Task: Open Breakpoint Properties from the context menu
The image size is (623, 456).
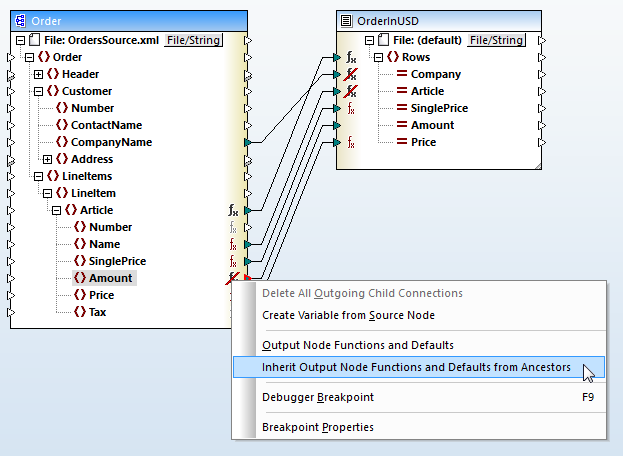Action: 317,427
